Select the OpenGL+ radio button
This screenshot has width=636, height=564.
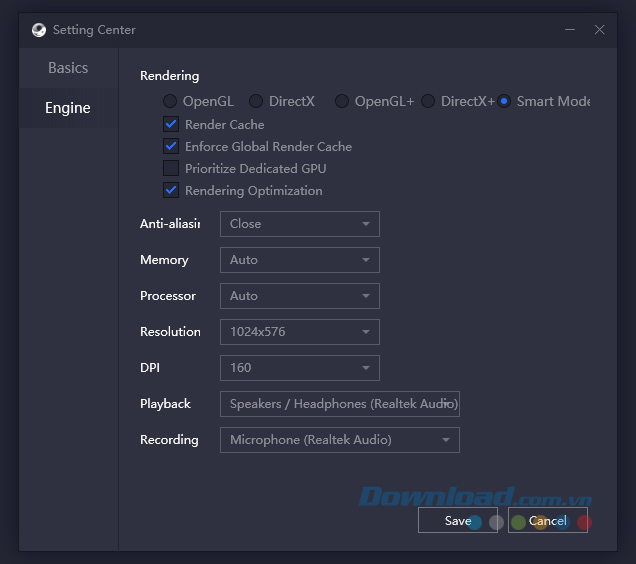(342, 101)
